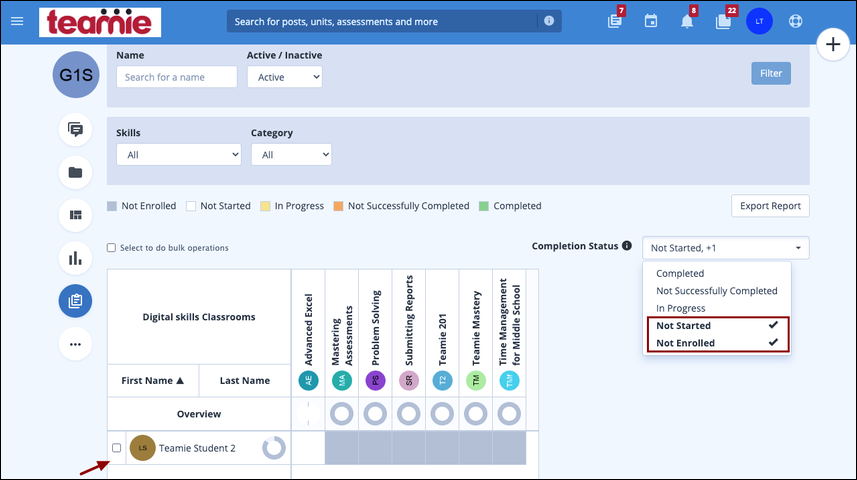The image size is (857, 480).
Task: Click Digital skills Classrooms heading
Action: (x=199, y=317)
